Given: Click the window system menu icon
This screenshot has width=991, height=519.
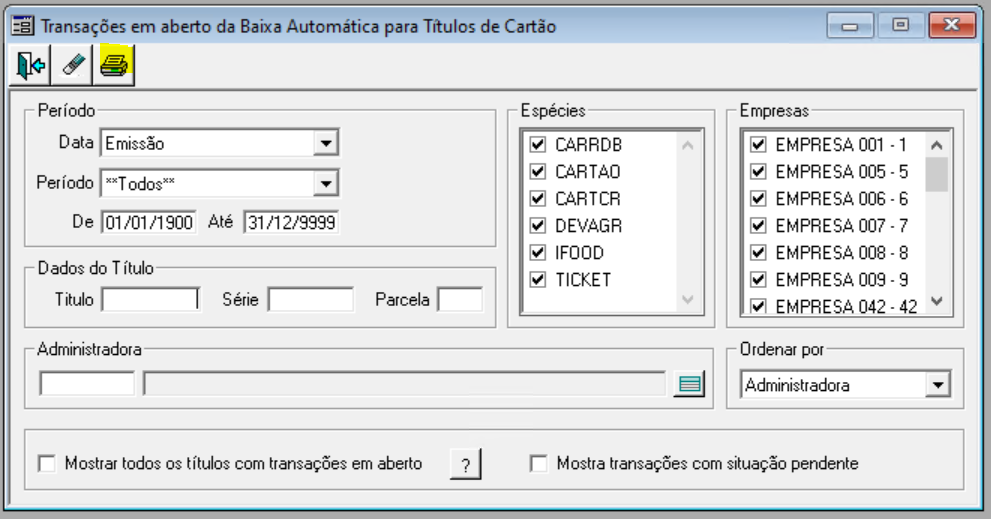Looking at the screenshot, I should click(23, 26).
